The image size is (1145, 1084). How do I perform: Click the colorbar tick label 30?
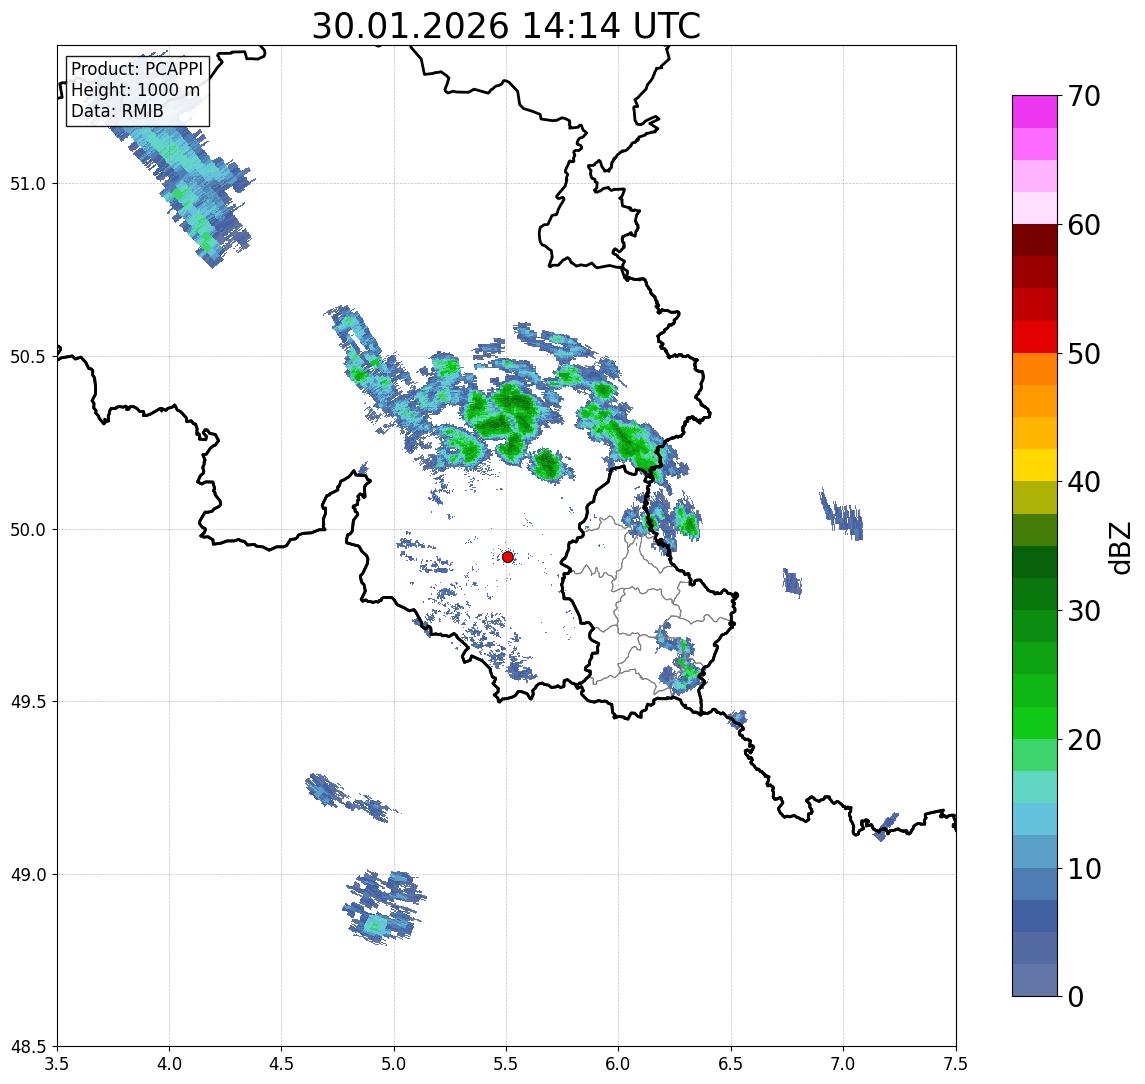(x=1084, y=611)
